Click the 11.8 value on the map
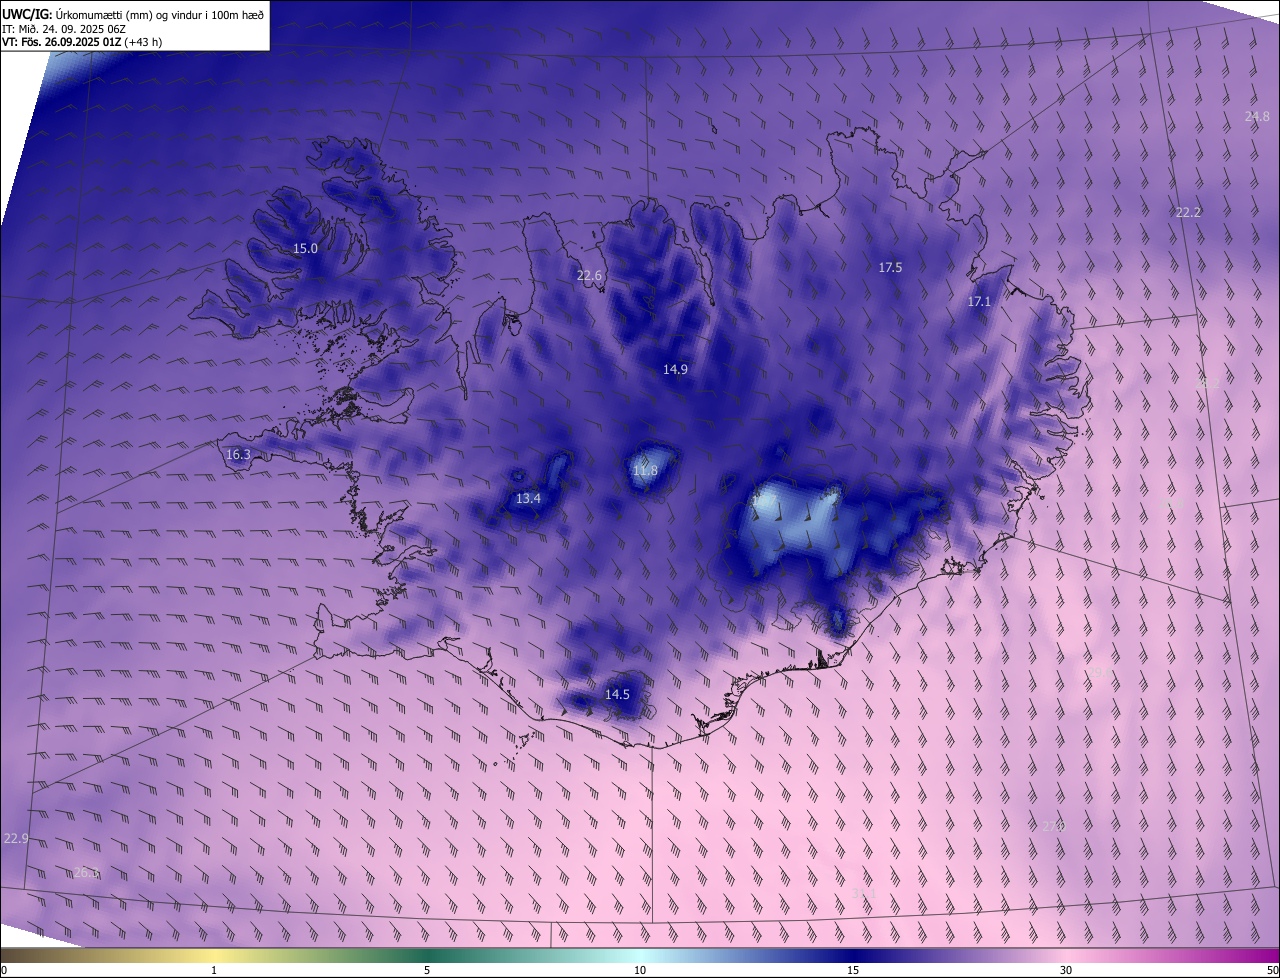Viewport: 1280px width, 978px height. pyautogui.click(x=645, y=470)
